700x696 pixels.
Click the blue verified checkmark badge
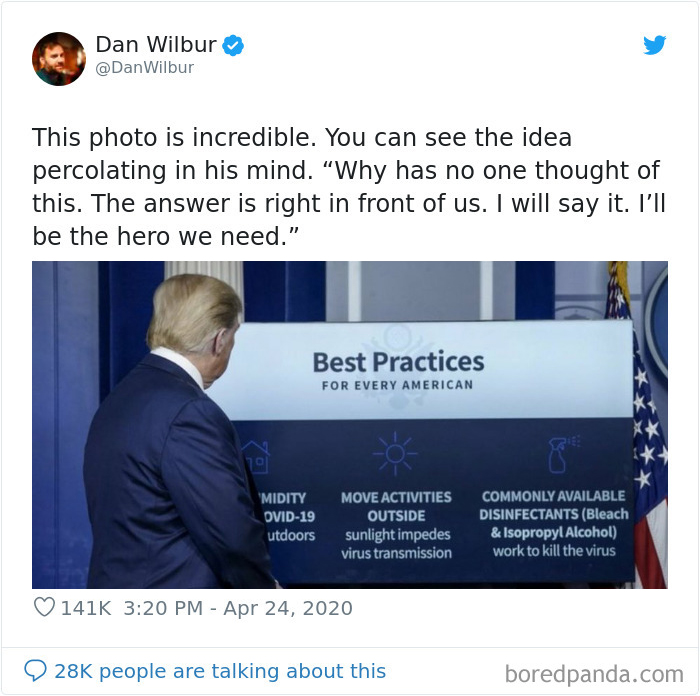[233, 45]
